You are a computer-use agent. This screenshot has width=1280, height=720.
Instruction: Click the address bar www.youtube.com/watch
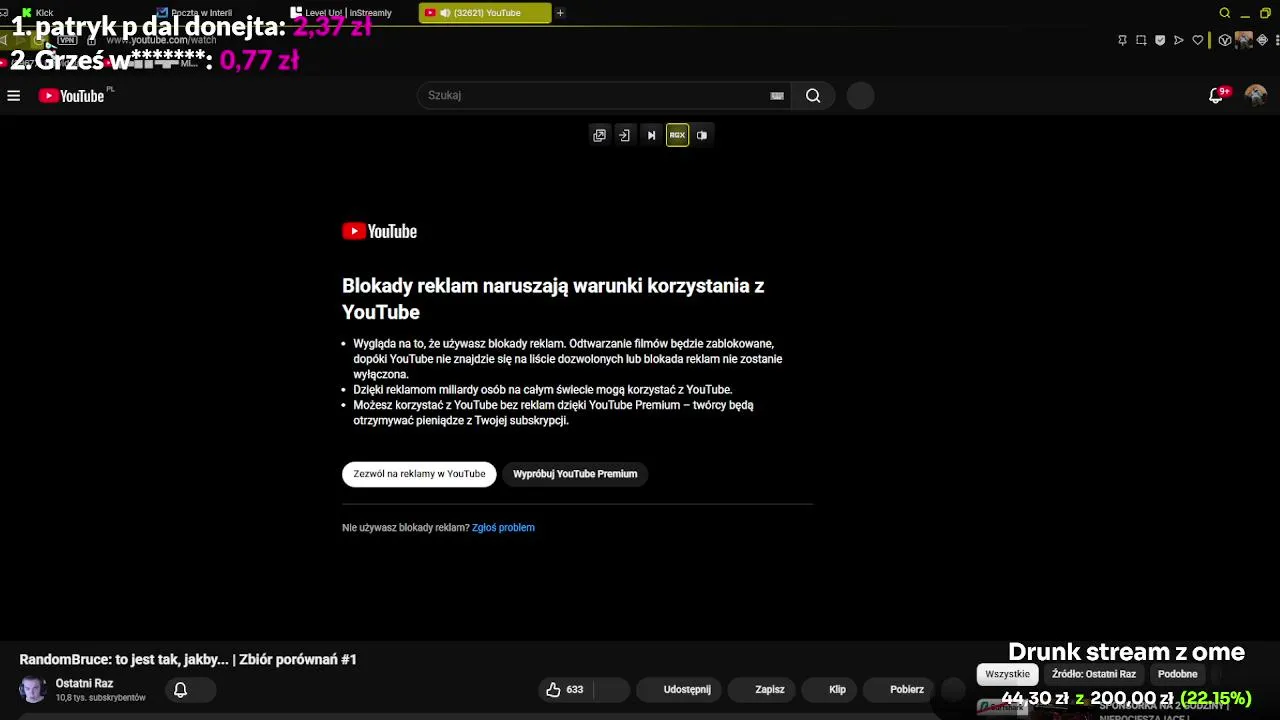(x=160, y=40)
